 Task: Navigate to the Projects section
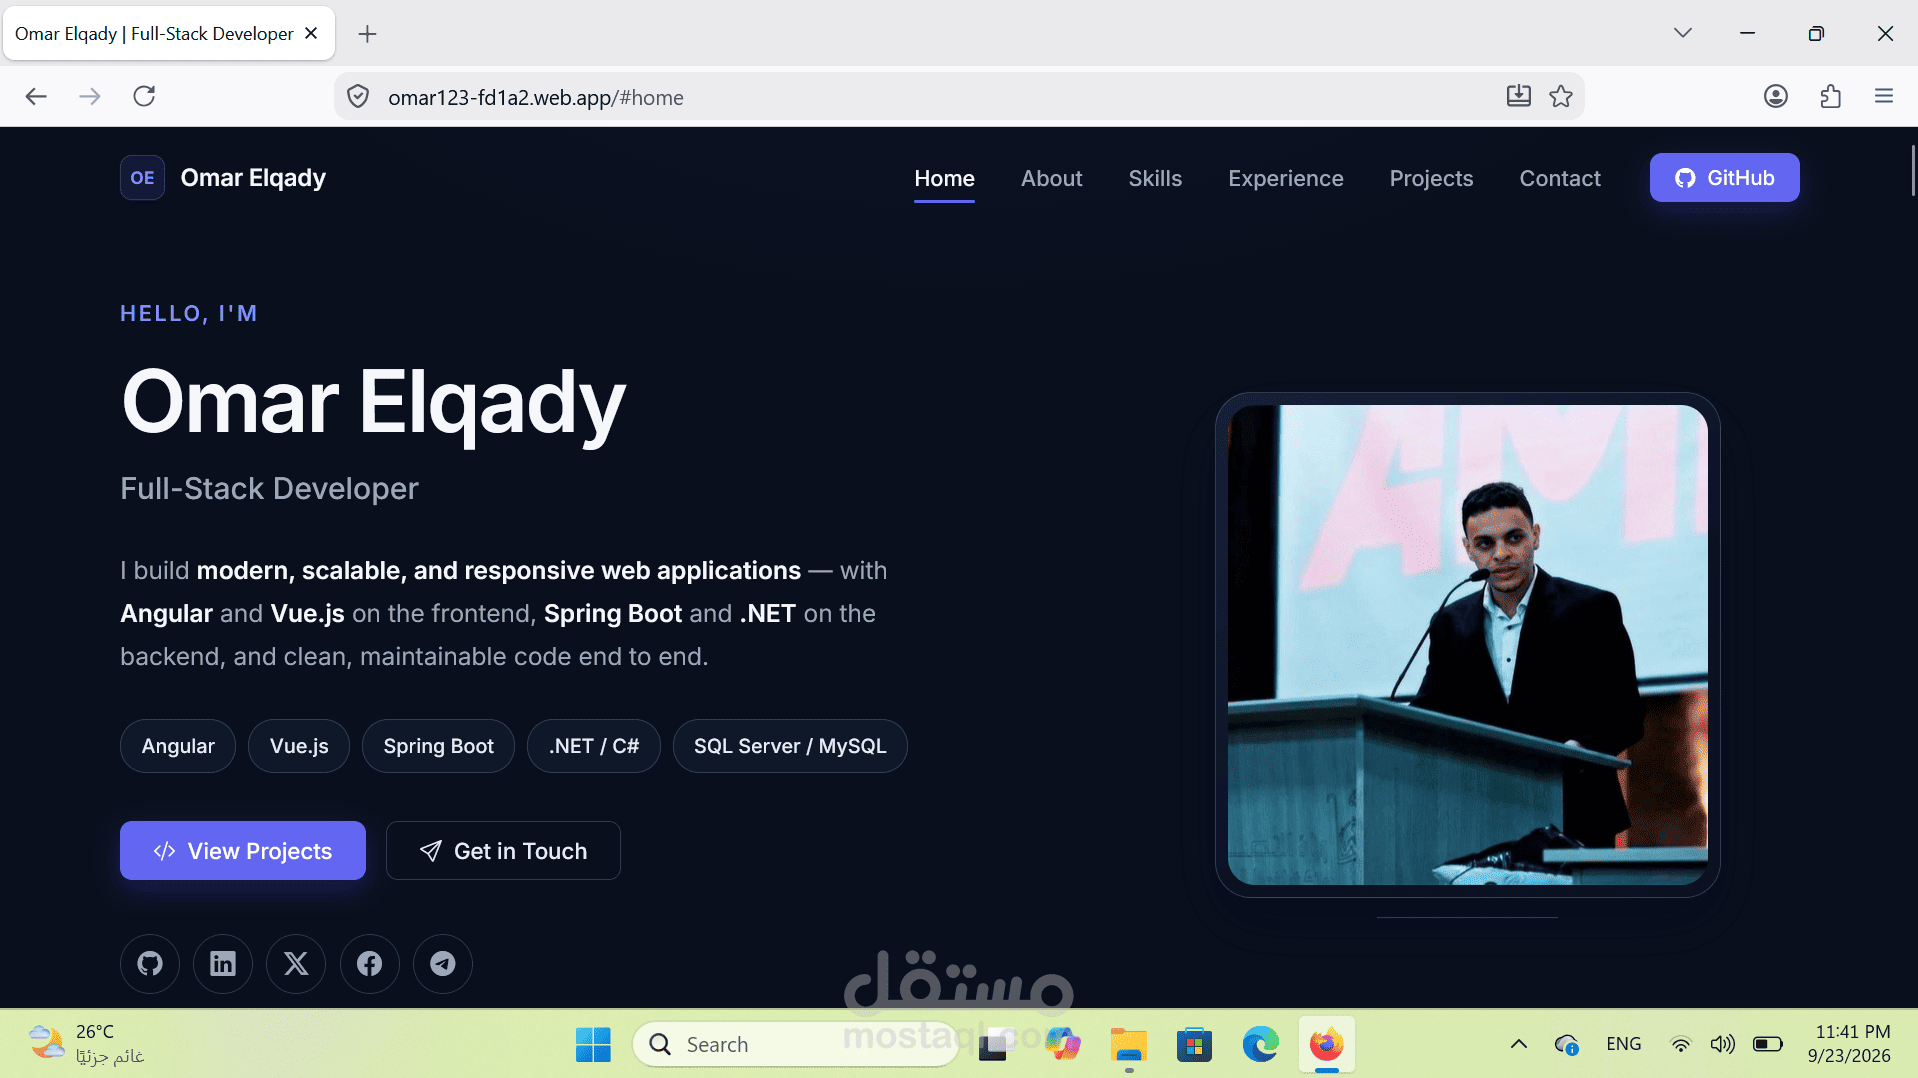click(1431, 178)
